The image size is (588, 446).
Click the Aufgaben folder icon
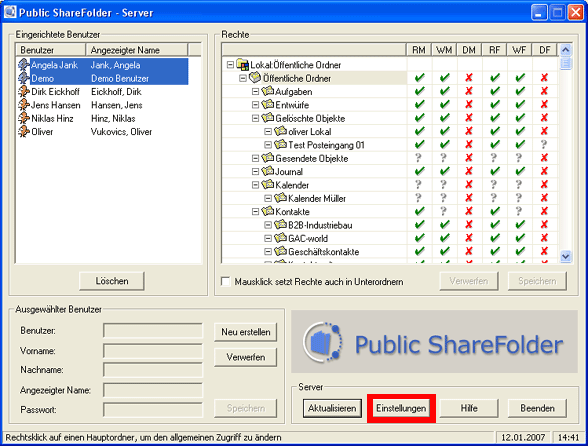point(268,91)
